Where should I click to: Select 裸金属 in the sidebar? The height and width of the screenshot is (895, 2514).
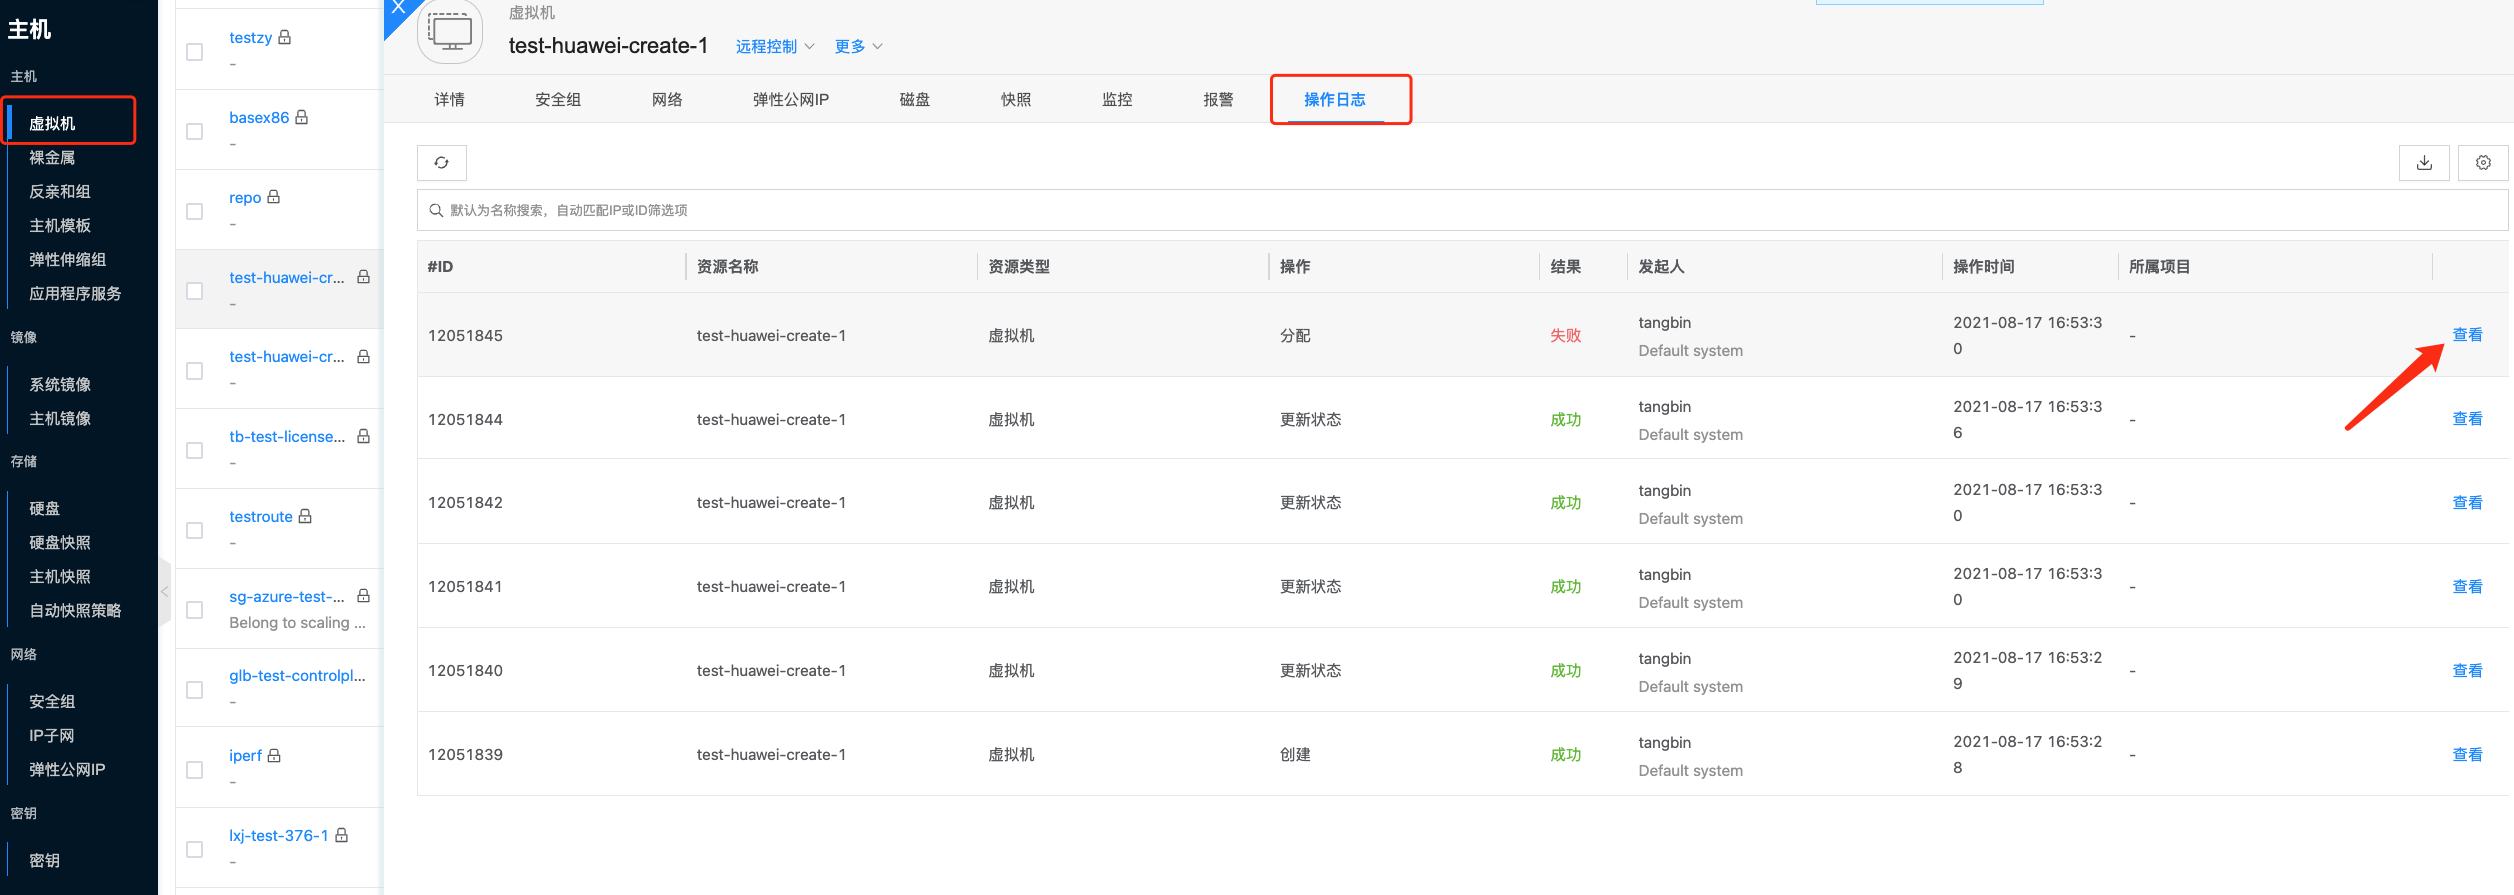coord(52,158)
